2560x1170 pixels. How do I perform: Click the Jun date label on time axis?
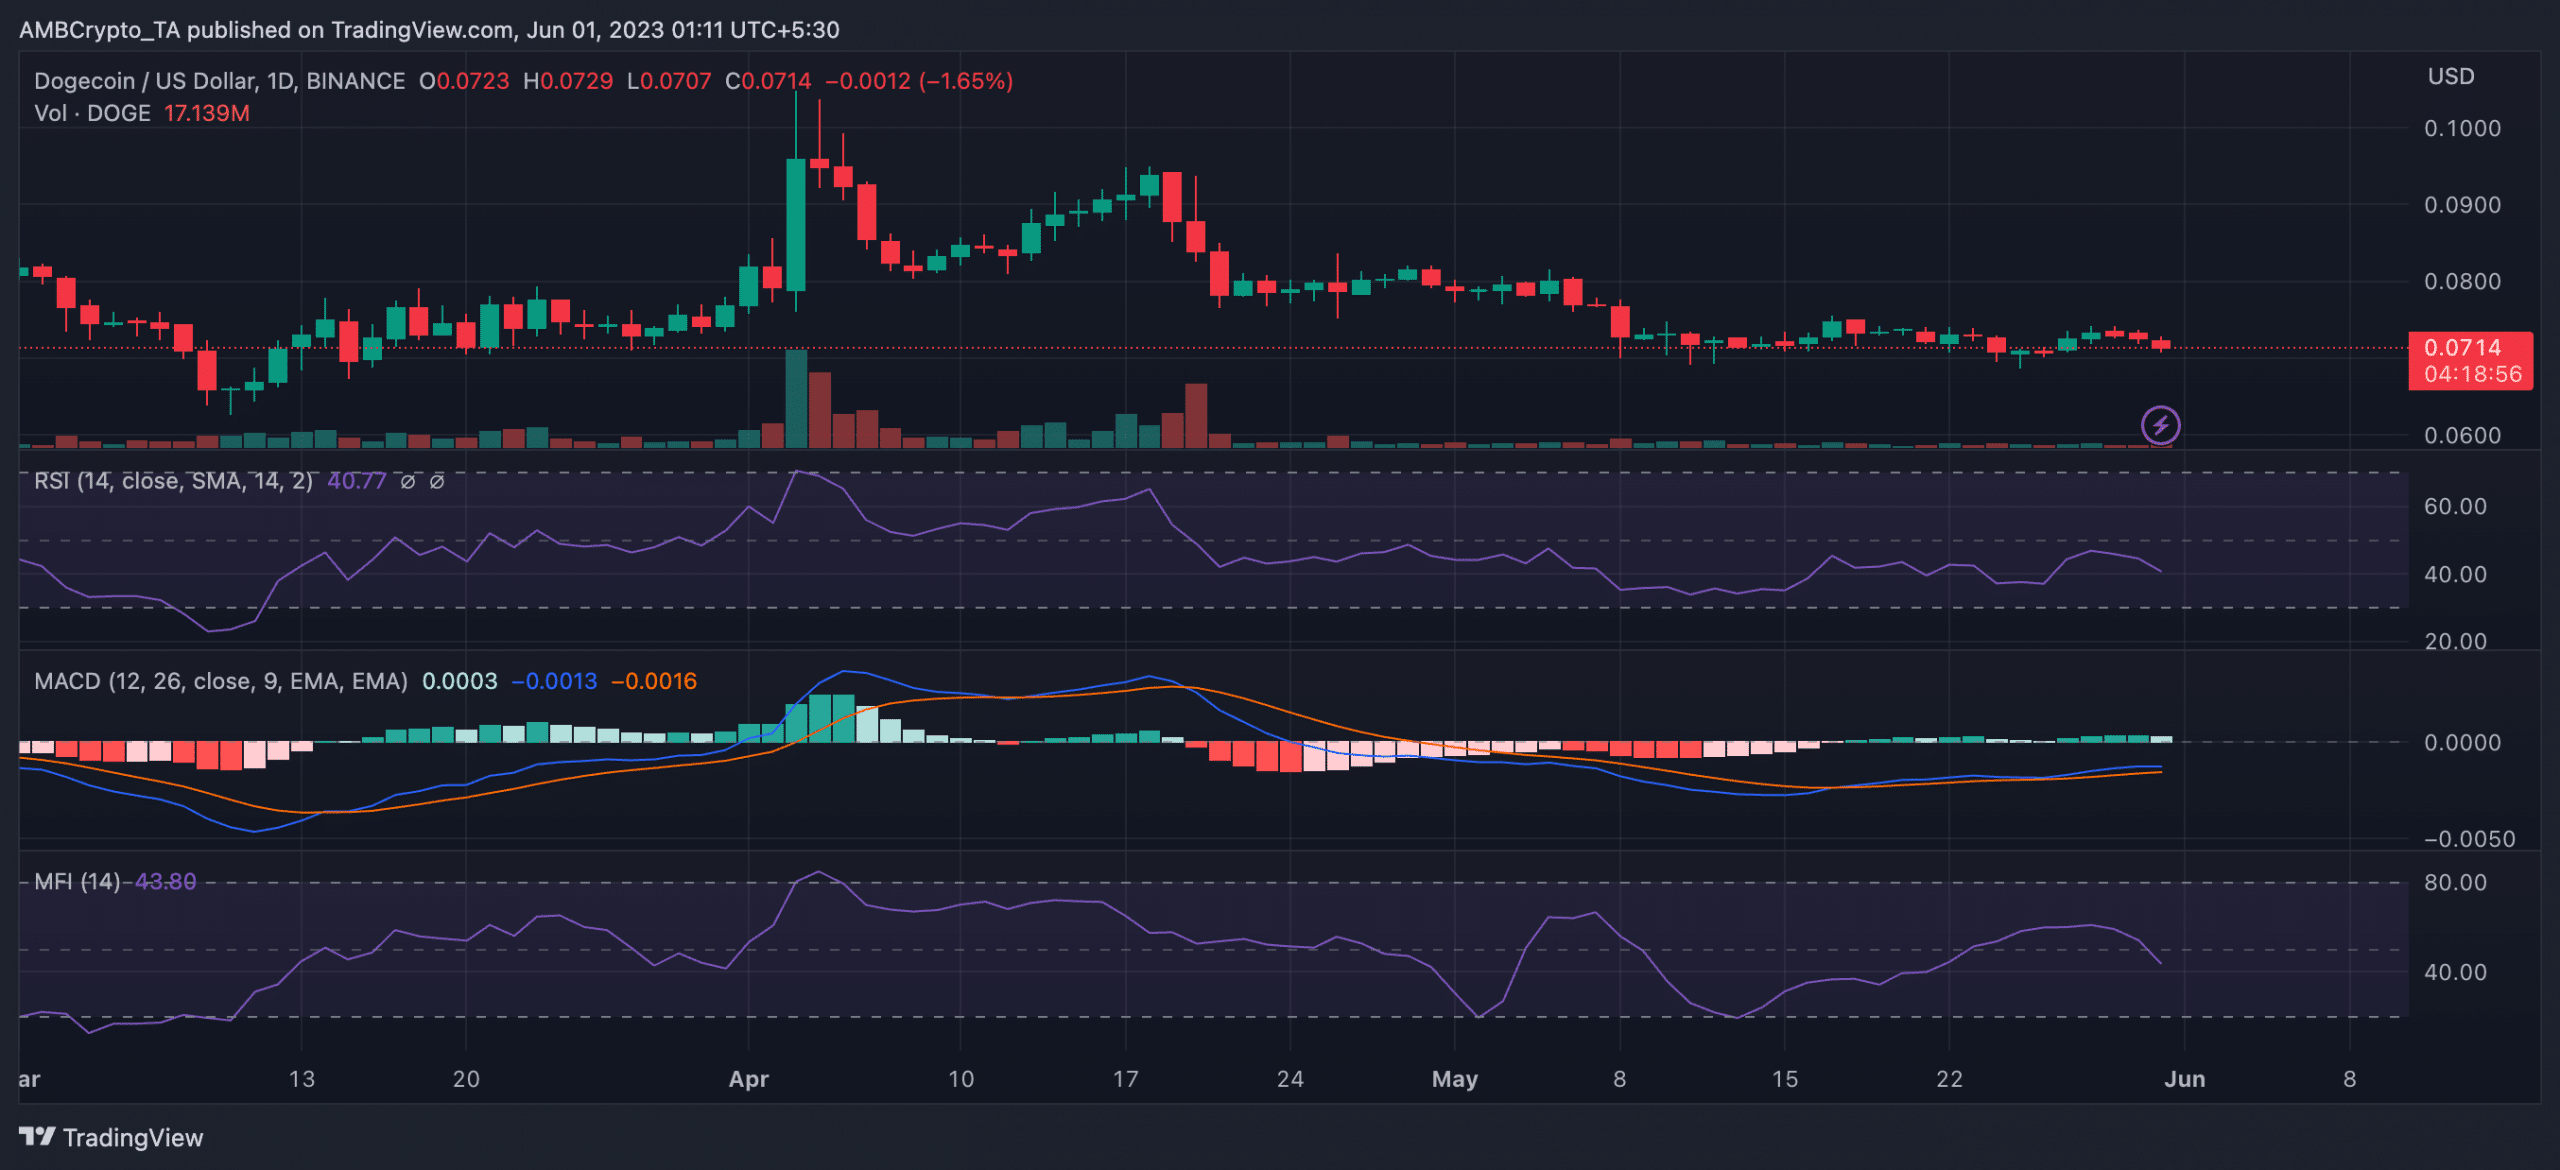2185,1079
